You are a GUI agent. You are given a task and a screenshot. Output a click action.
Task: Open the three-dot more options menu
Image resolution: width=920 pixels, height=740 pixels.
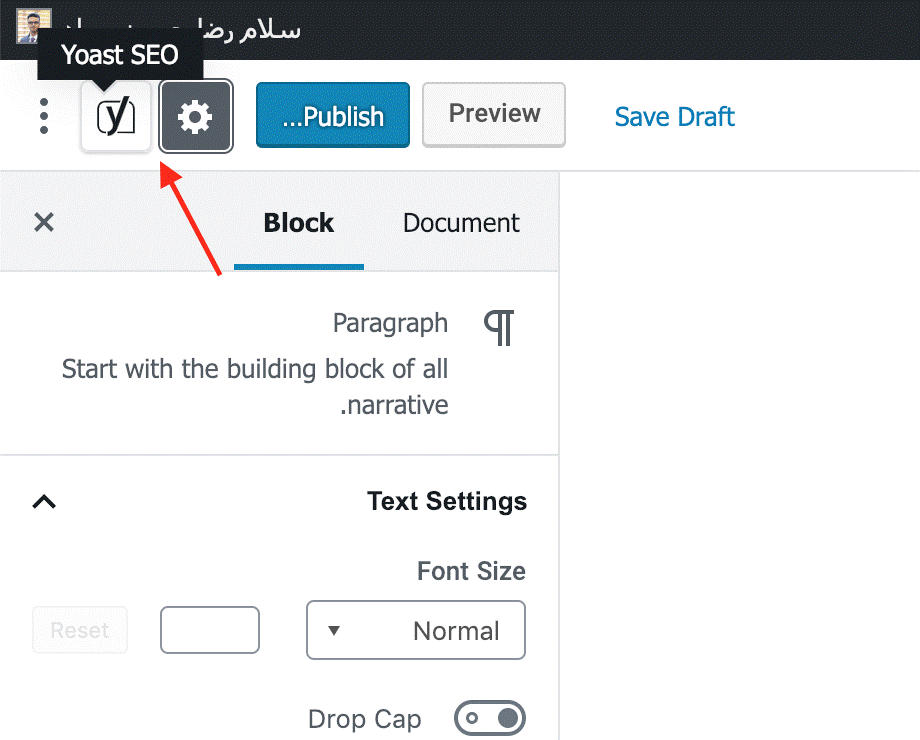43,117
